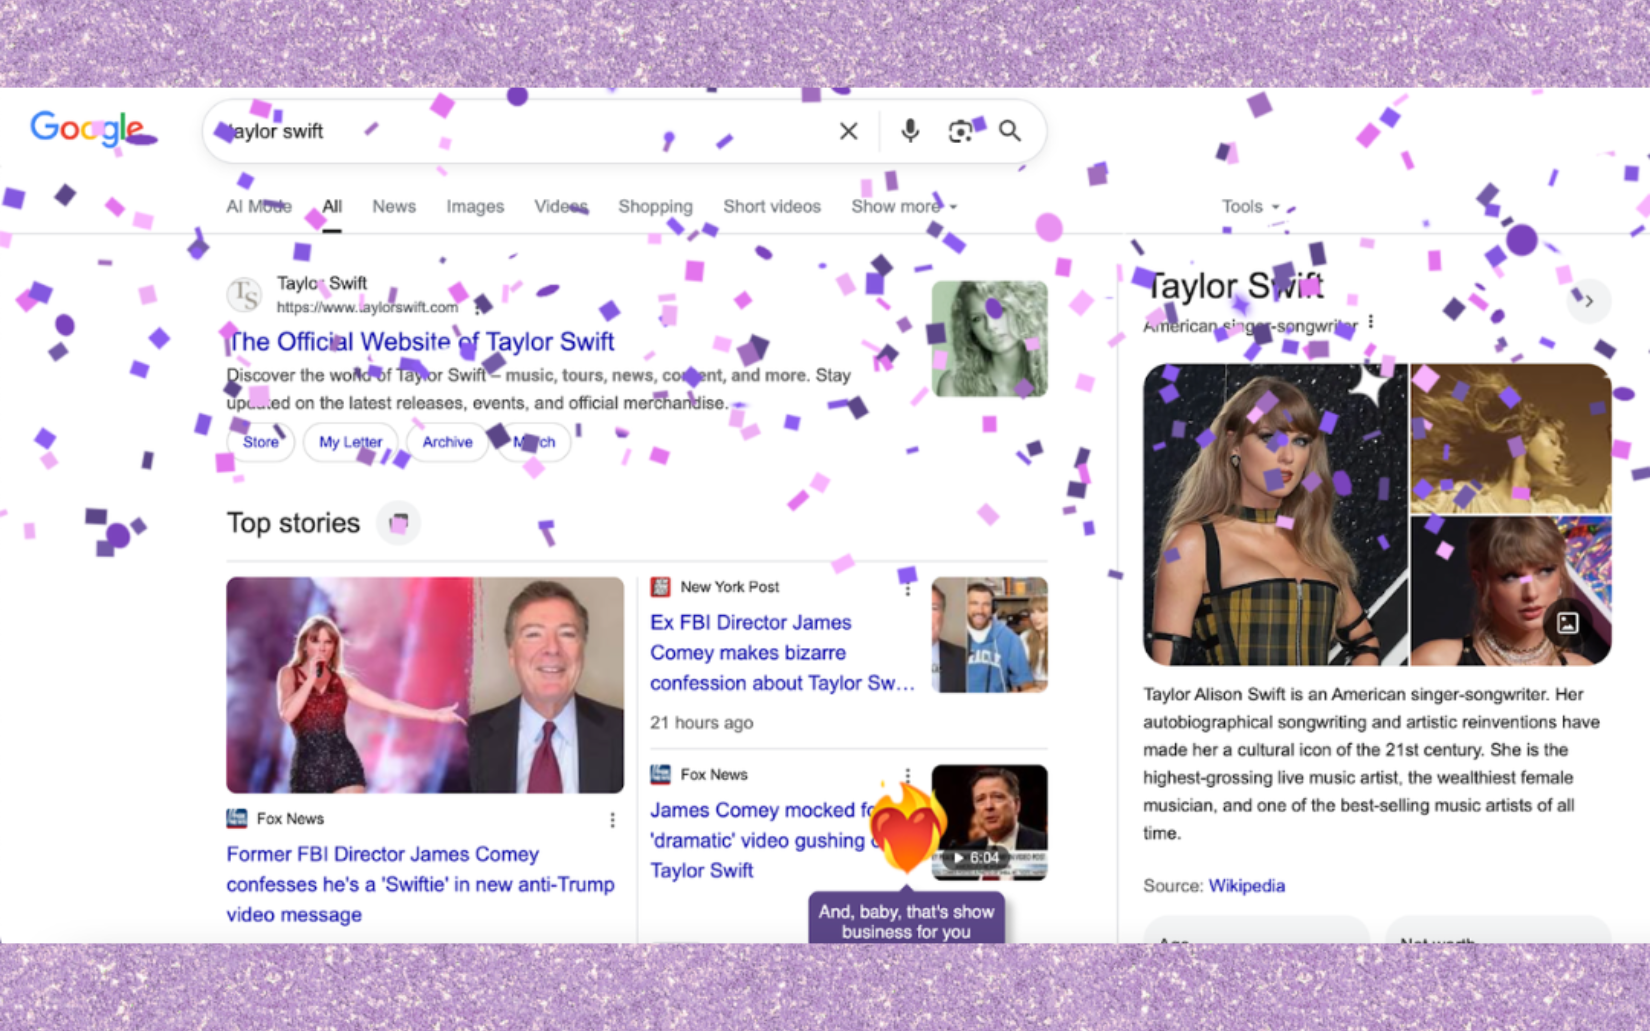This screenshot has height=1031, width=1650.
Task: Open three-dot menu for New York Post story
Action: click(x=907, y=588)
